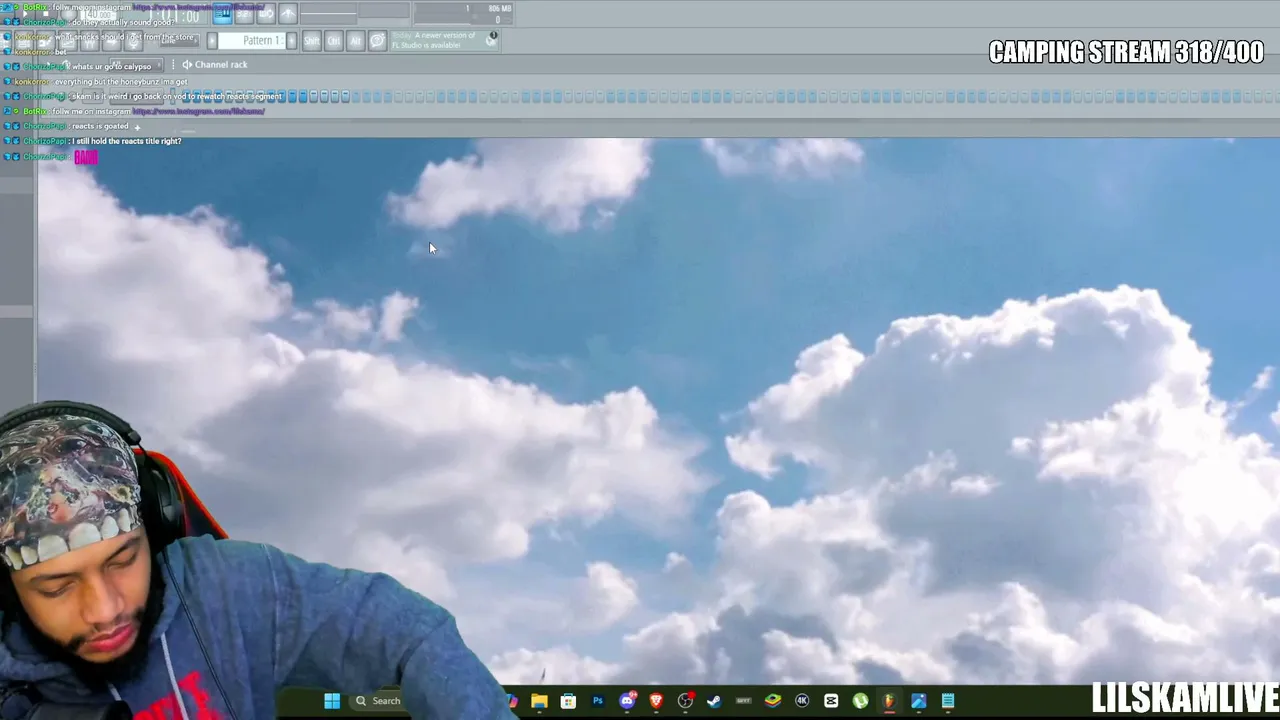Click the FL Studio taskbar icon

point(889,701)
